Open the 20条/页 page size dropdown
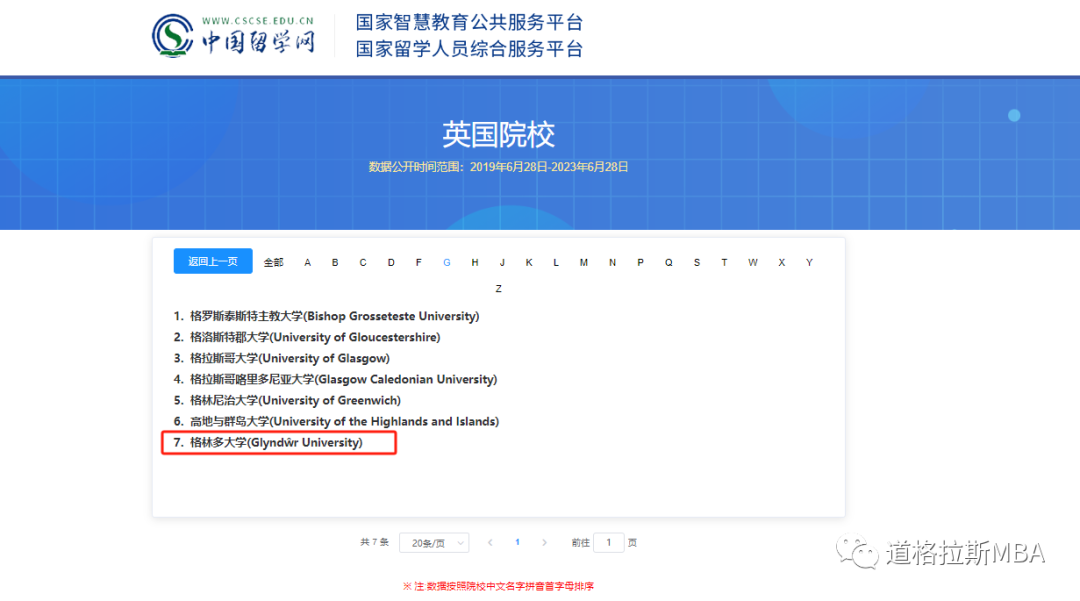The width and height of the screenshot is (1080, 601). (434, 543)
